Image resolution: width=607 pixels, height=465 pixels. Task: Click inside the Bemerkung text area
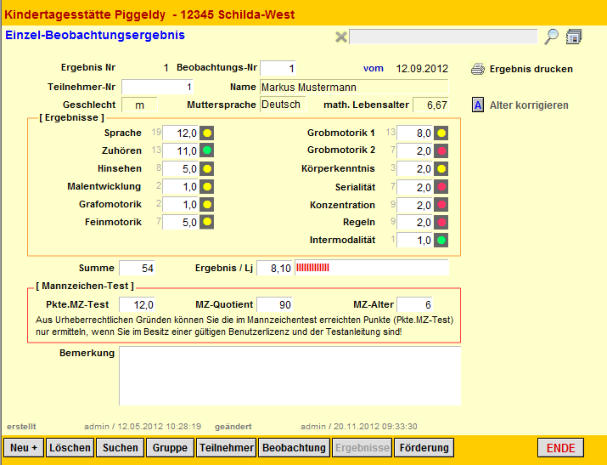click(290, 376)
